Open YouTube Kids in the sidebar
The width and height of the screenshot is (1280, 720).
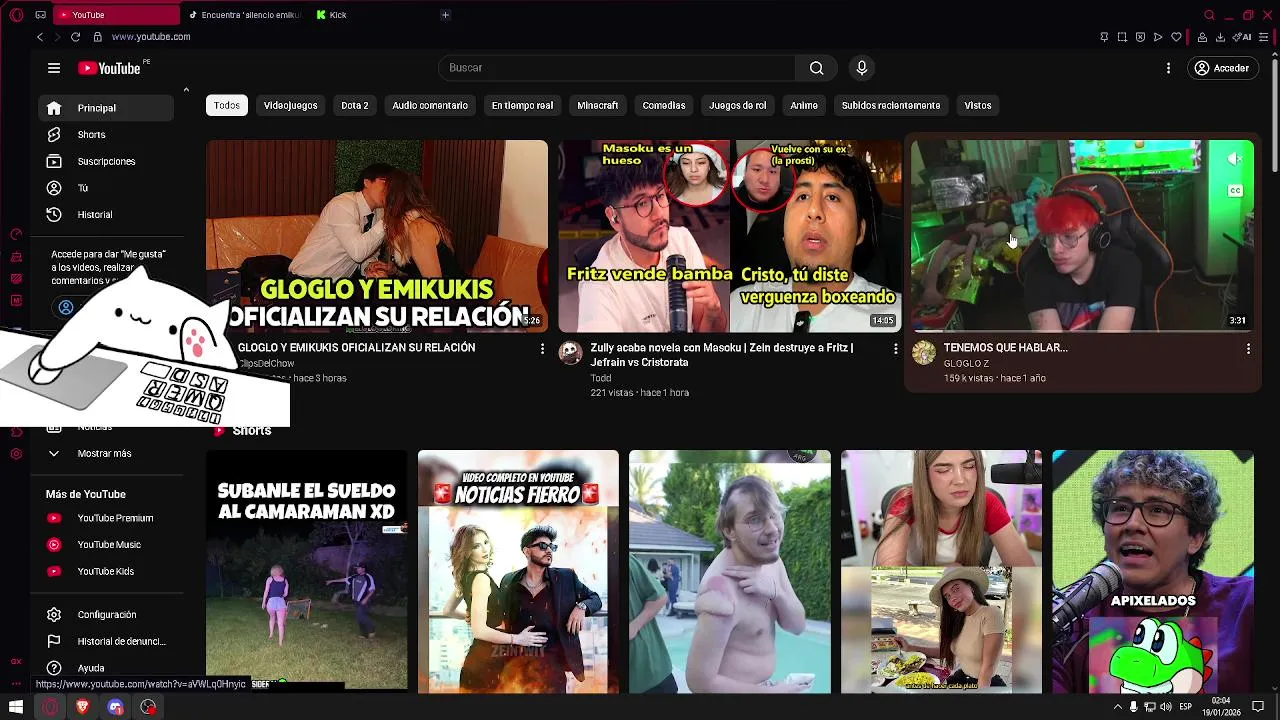(x=105, y=571)
